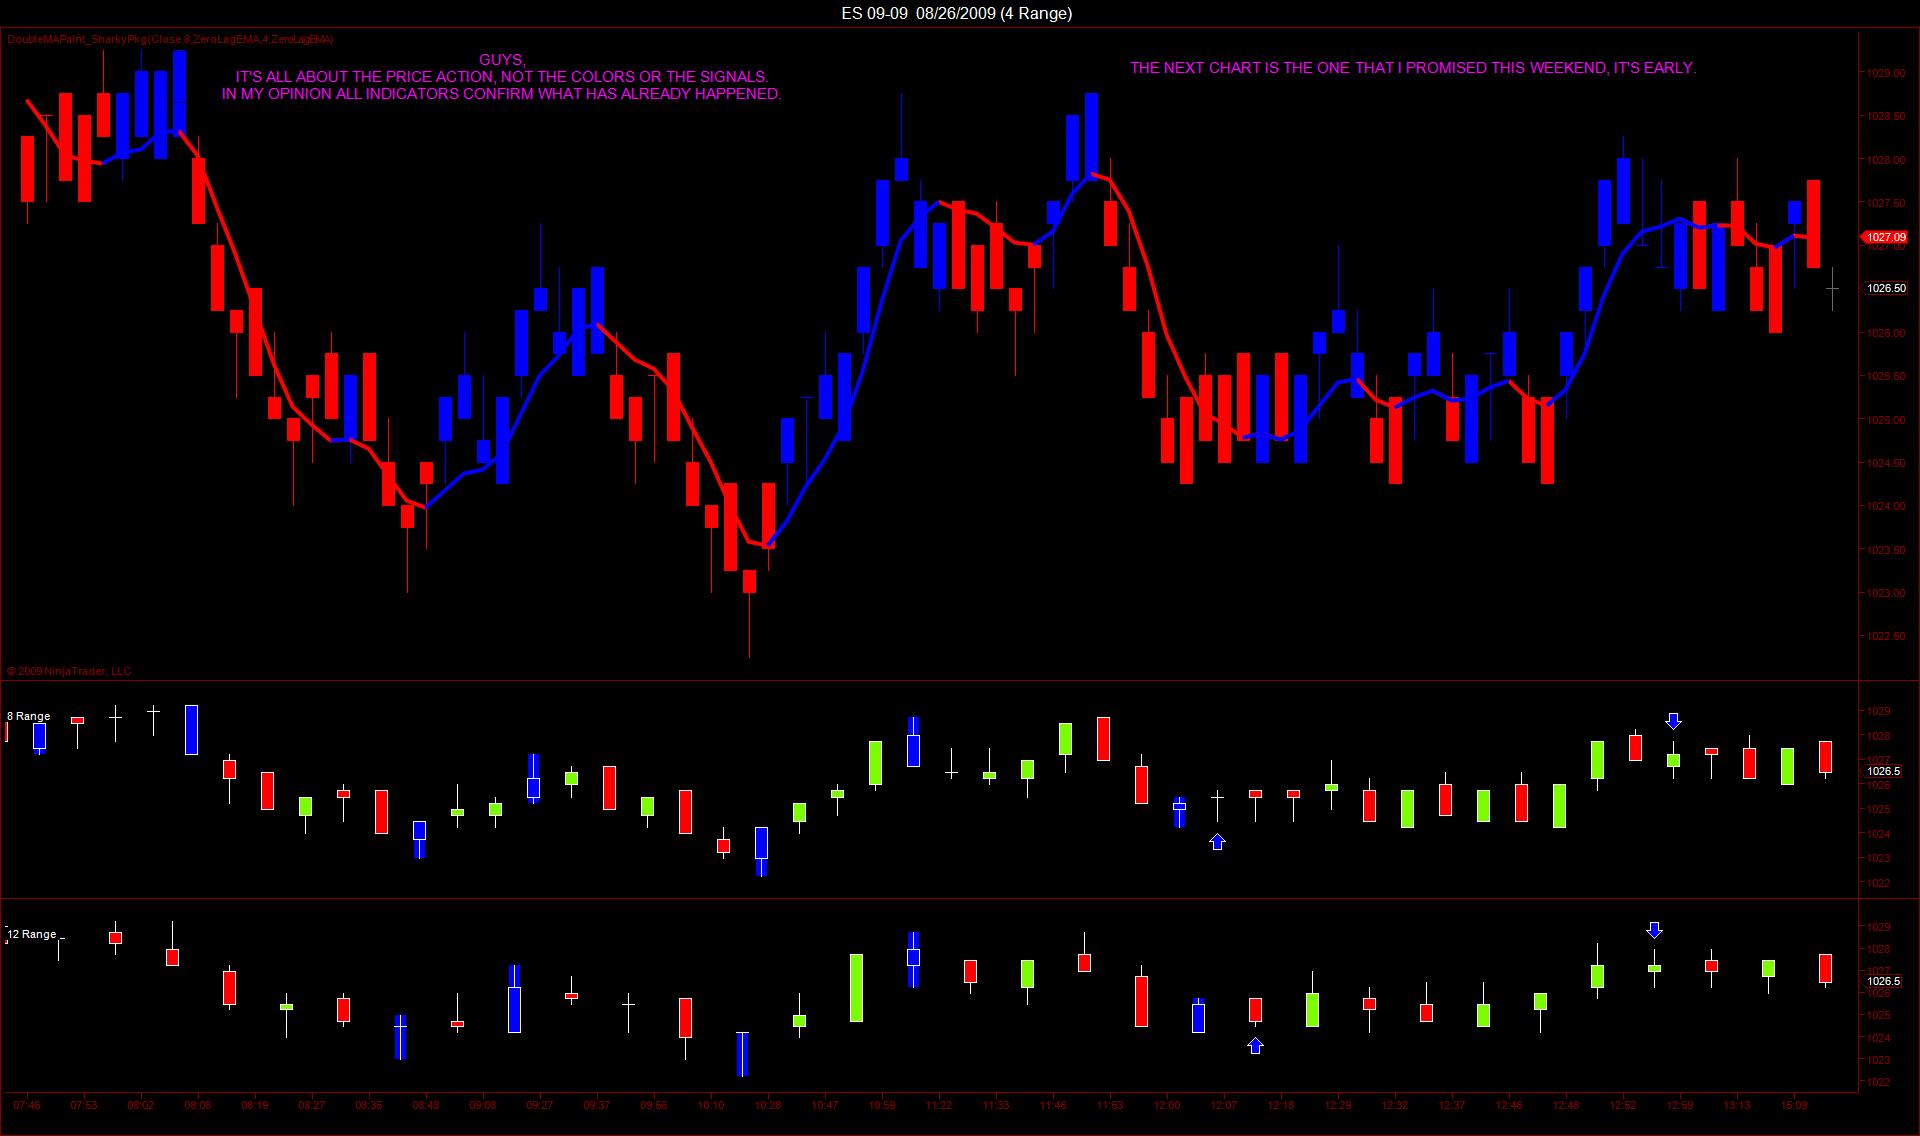1920x1136 pixels.
Task: Click the 12:52 time axis label
Action: (x=1623, y=1105)
